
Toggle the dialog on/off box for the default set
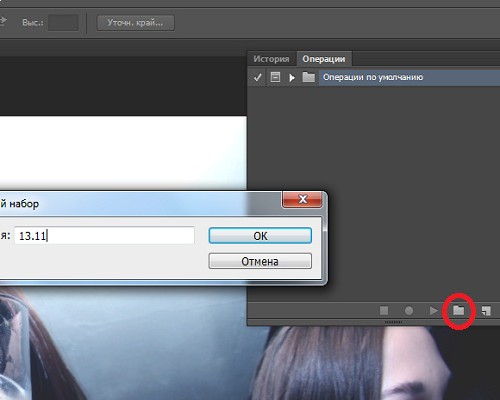click(x=275, y=77)
